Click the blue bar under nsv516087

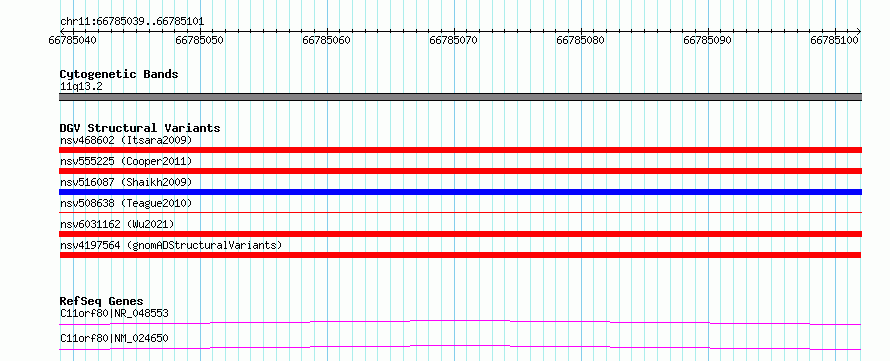point(460,192)
